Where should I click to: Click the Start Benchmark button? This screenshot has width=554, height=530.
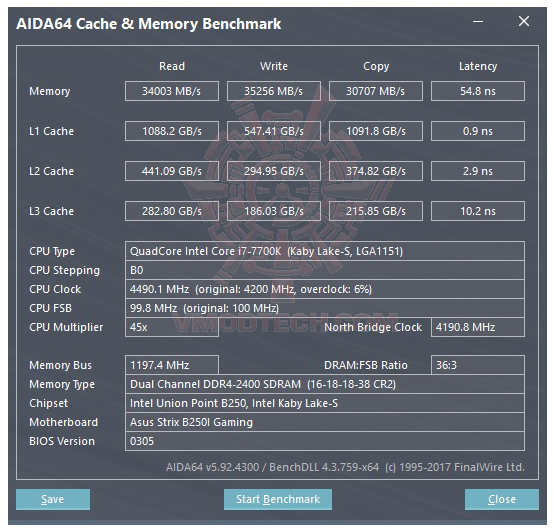point(278,499)
